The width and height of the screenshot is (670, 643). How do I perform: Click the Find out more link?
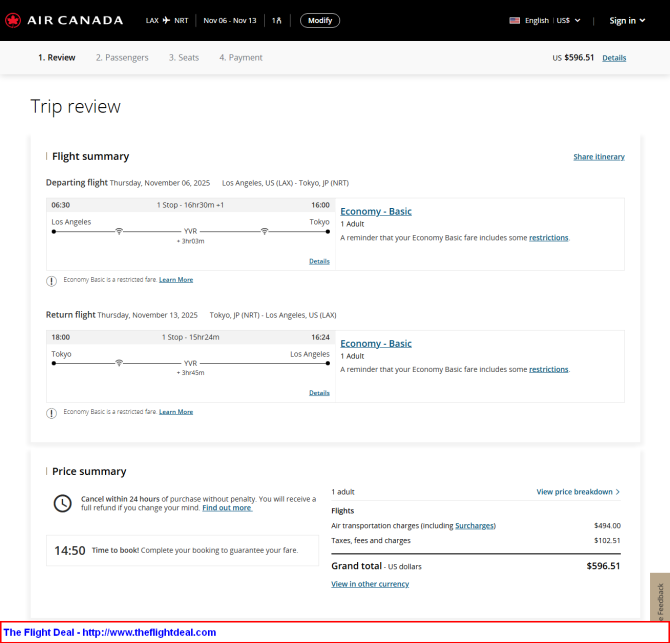point(227,508)
